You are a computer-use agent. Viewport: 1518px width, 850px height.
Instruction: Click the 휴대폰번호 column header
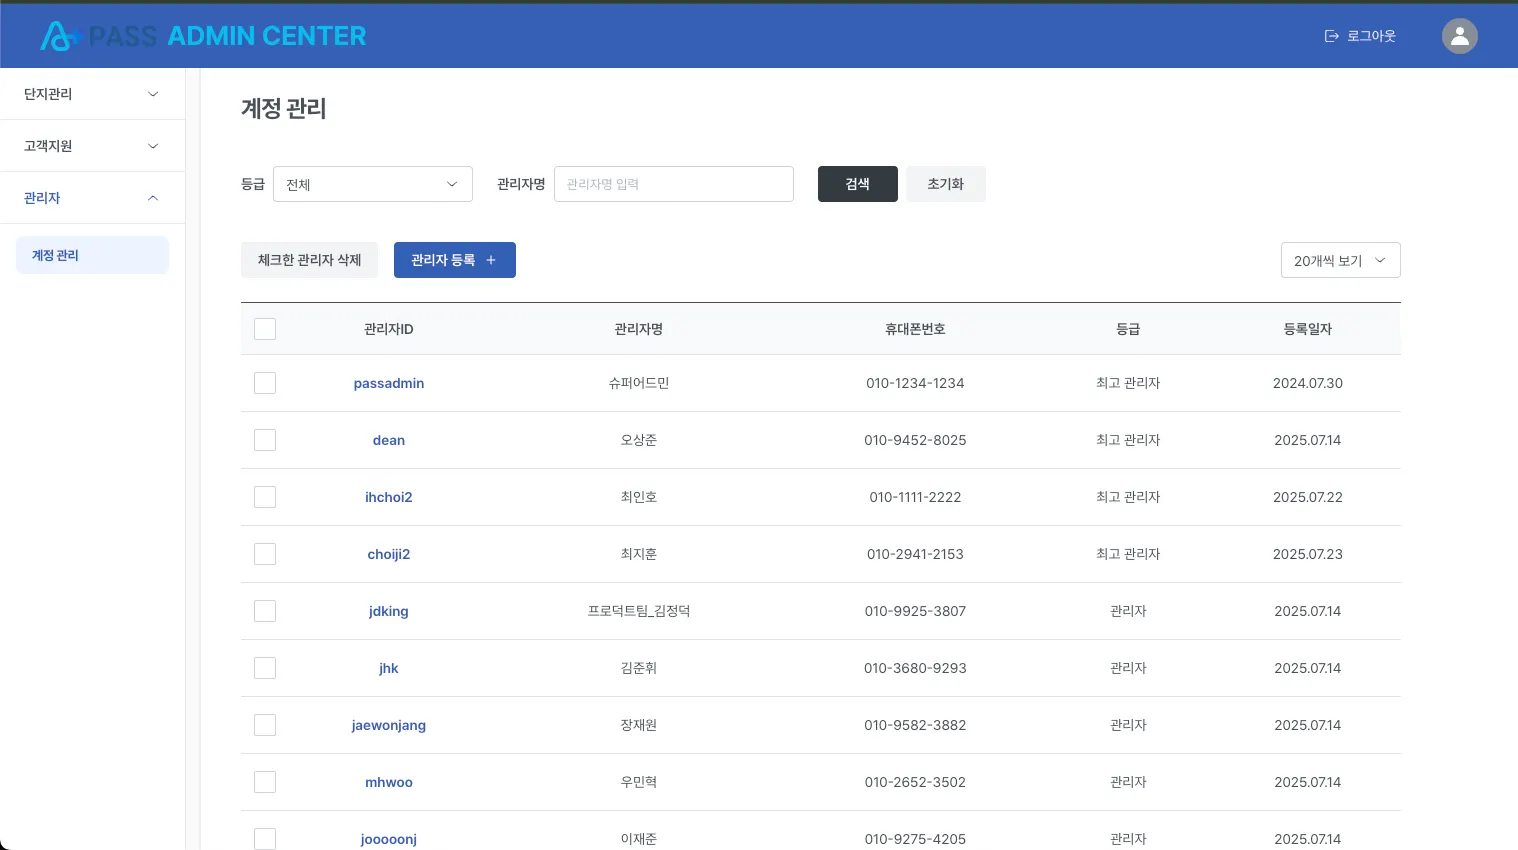coord(915,329)
